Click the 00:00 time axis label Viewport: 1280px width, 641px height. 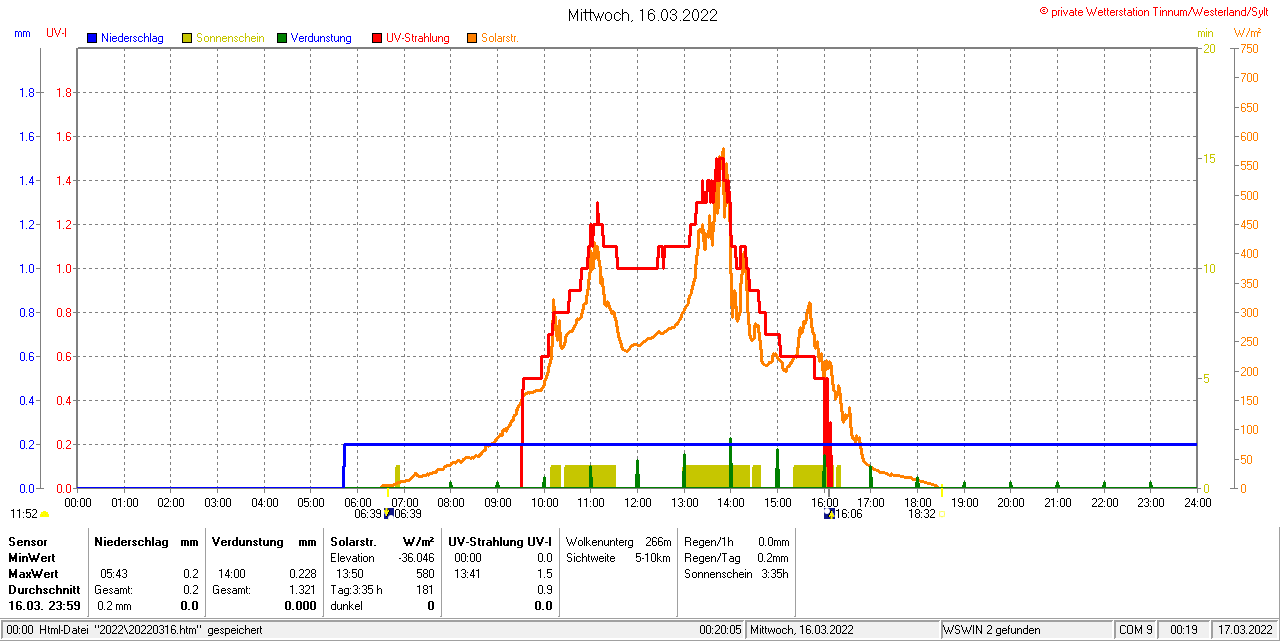click(x=78, y=502)
